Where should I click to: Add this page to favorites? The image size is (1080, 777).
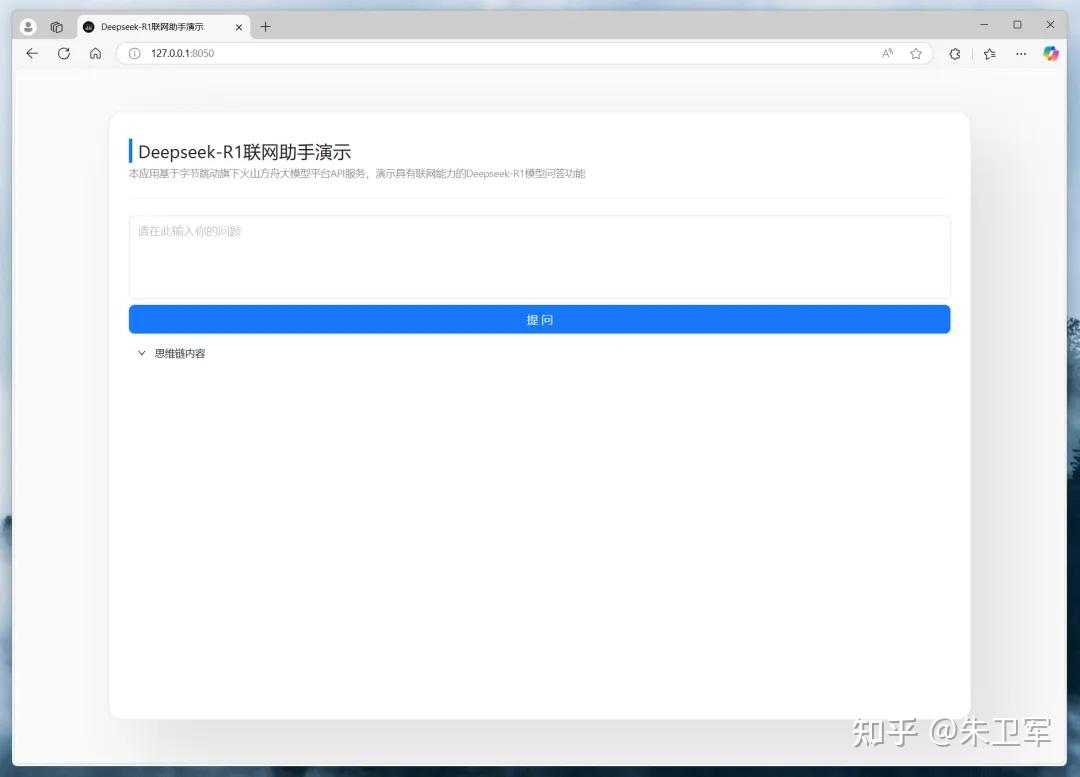click(x=916, y=53)
